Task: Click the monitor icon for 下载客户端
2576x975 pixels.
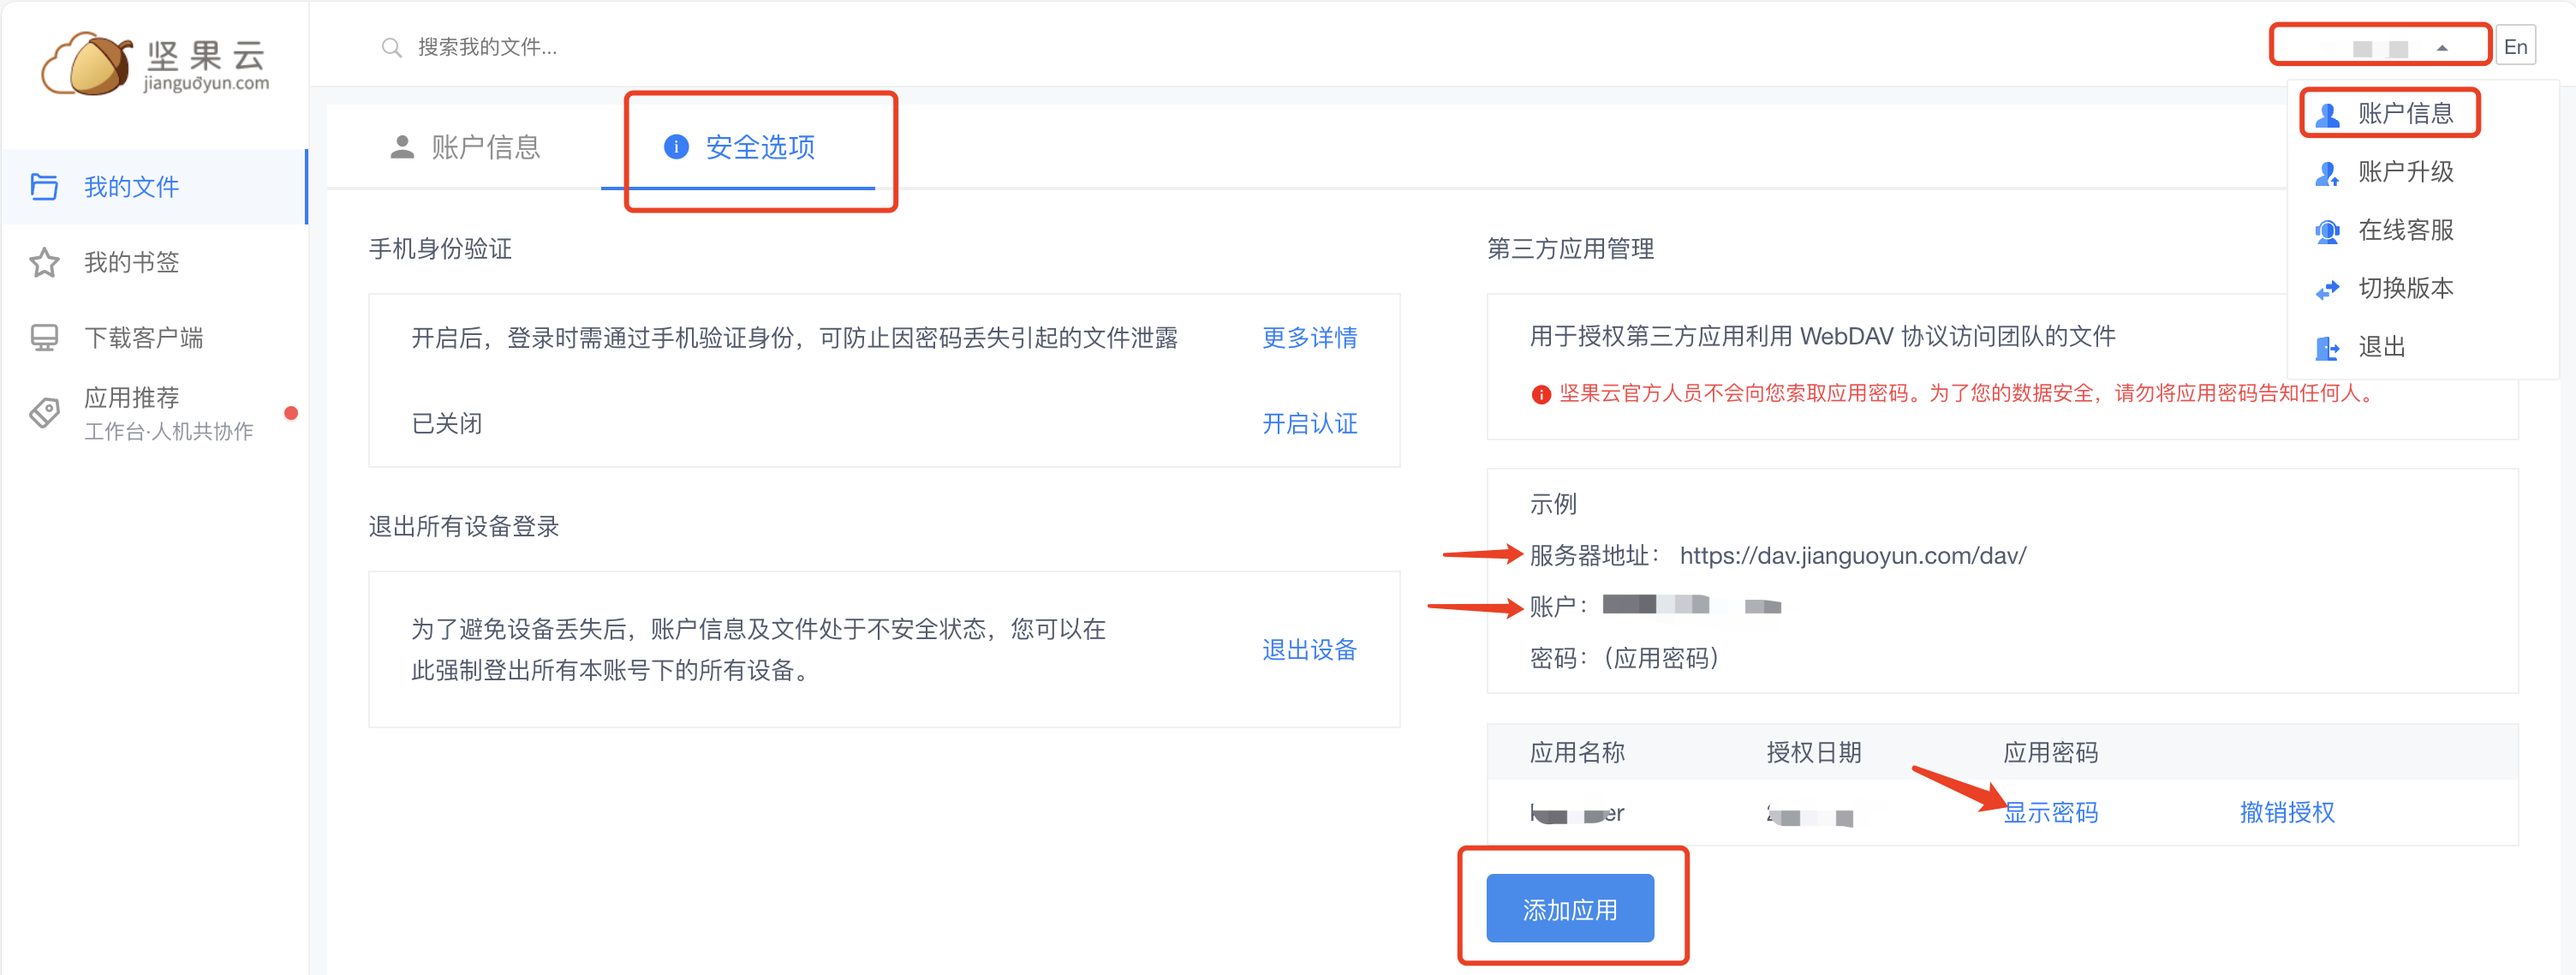Action: (x=44, y=338)
